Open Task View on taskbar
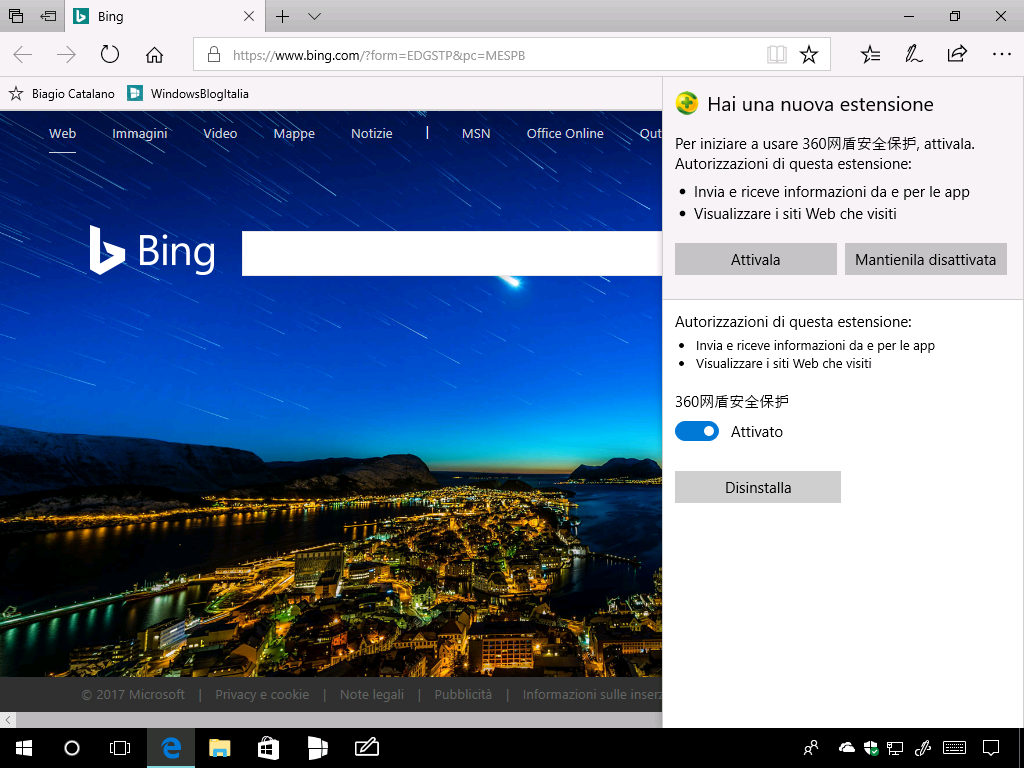This screenshot has width=1024, height=768. [x=120, y=748]
